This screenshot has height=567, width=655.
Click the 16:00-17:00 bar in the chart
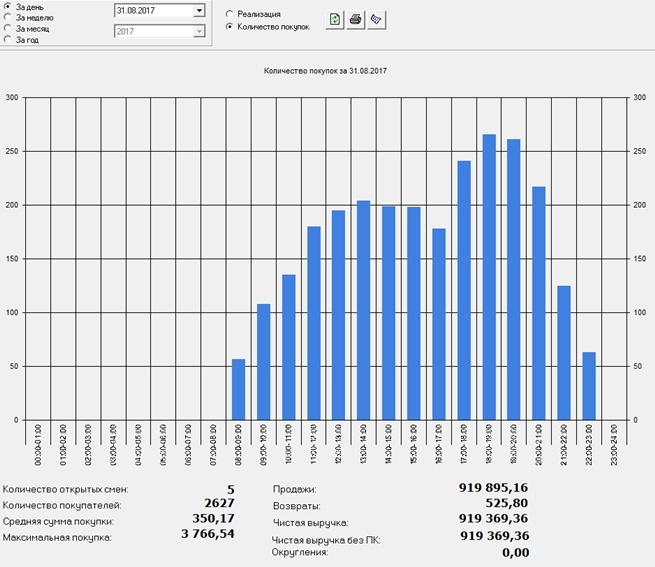click(439, 324)
